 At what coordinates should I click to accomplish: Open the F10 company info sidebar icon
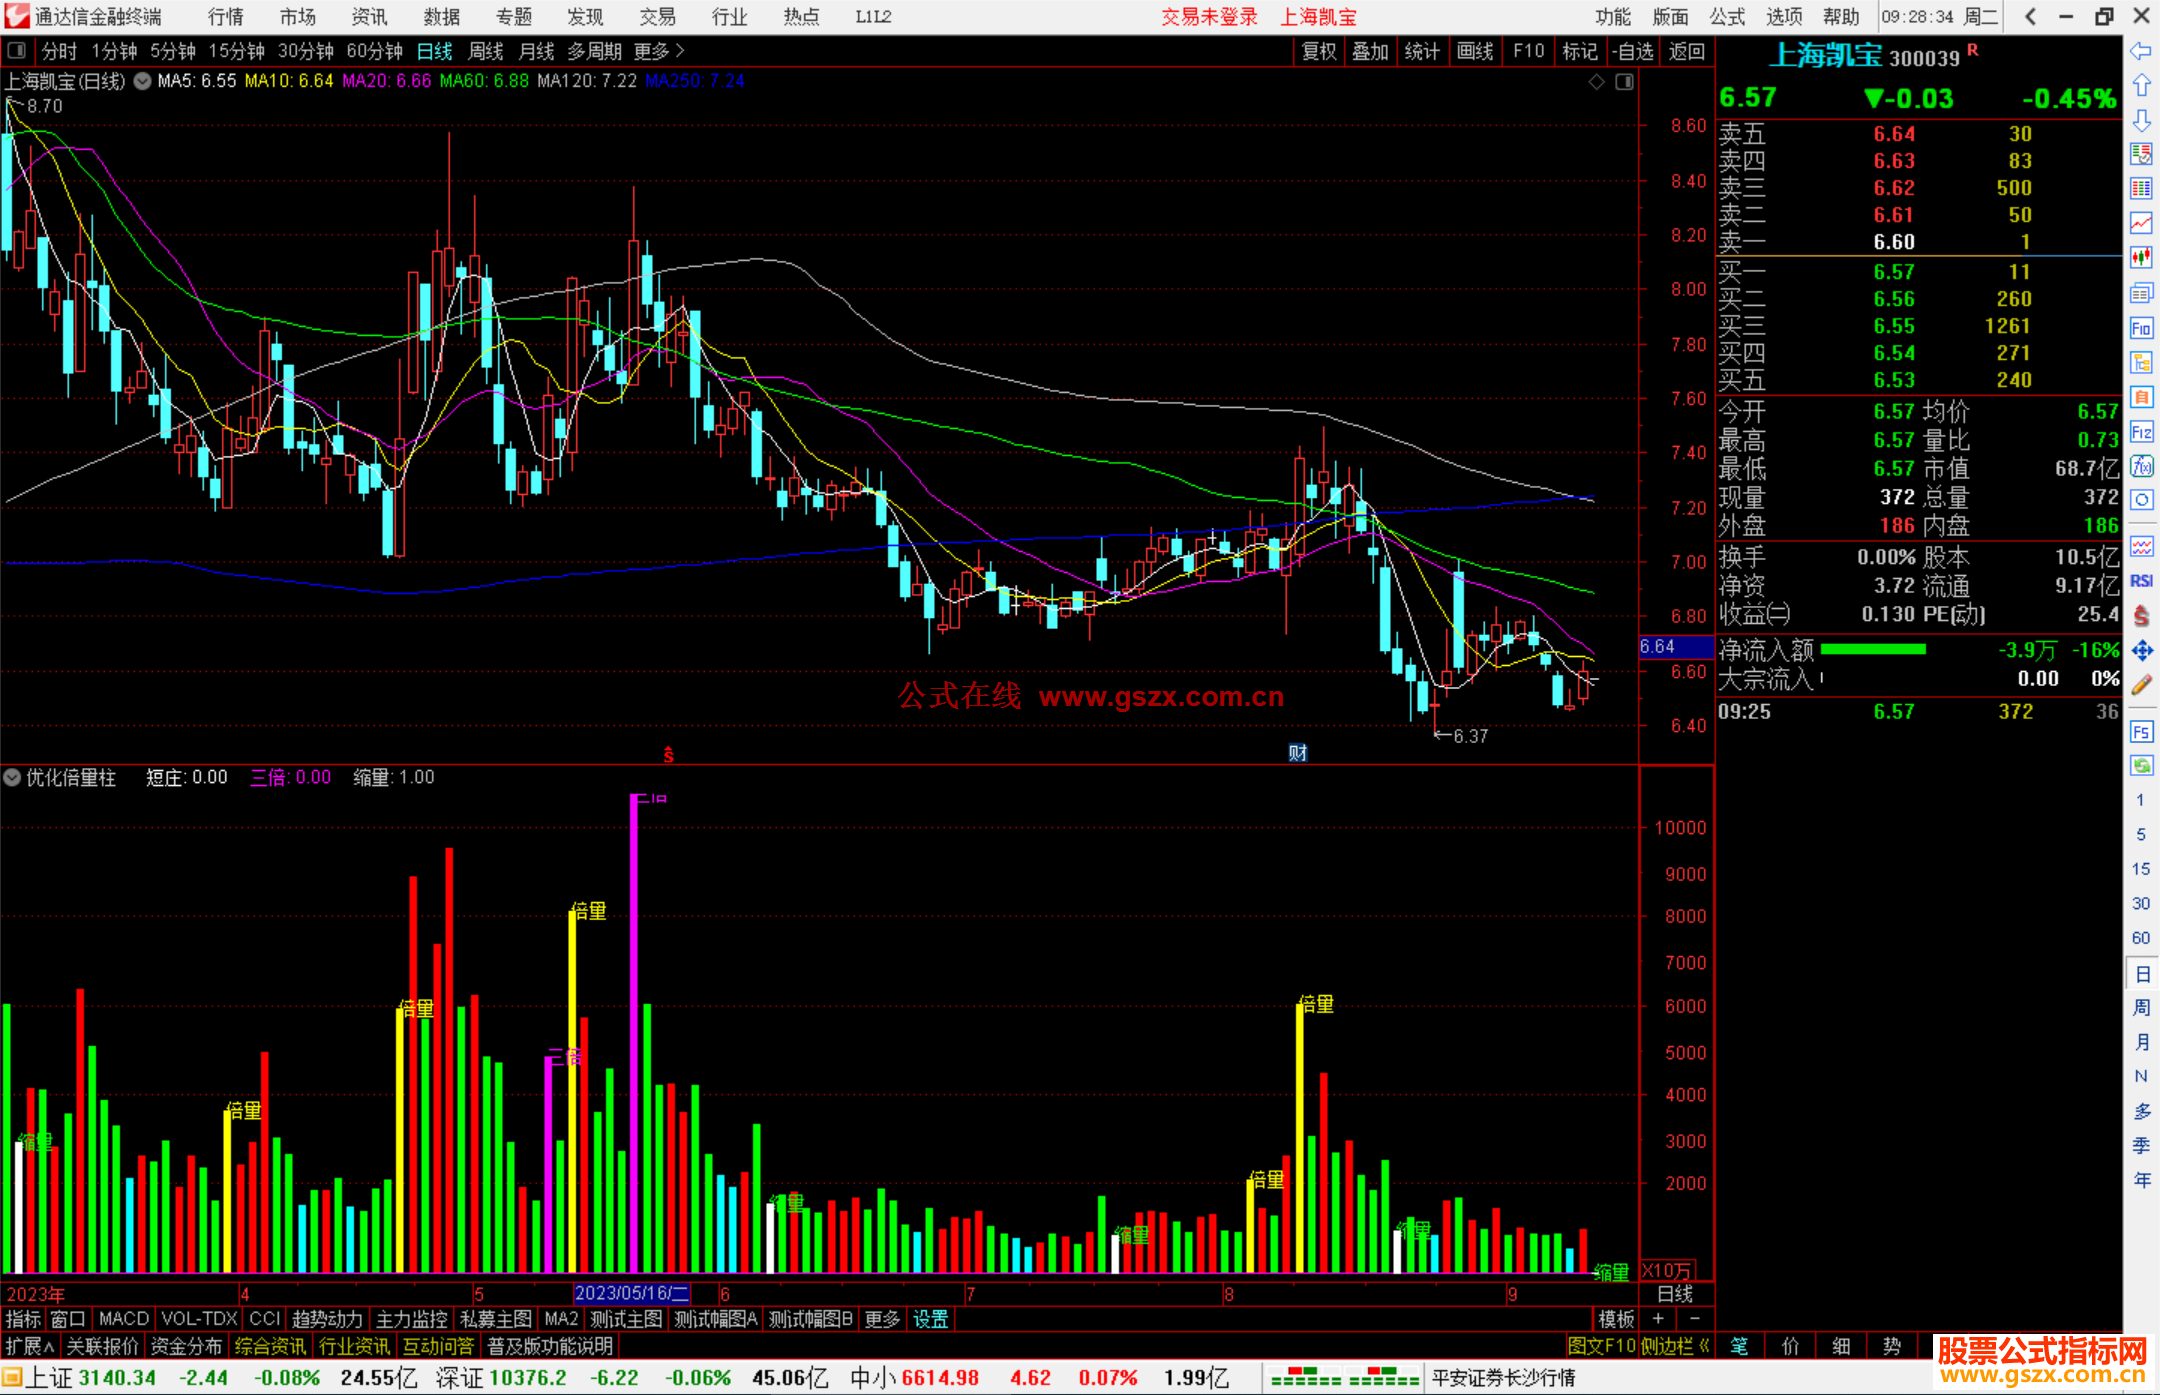click(x=2141, y=329)
